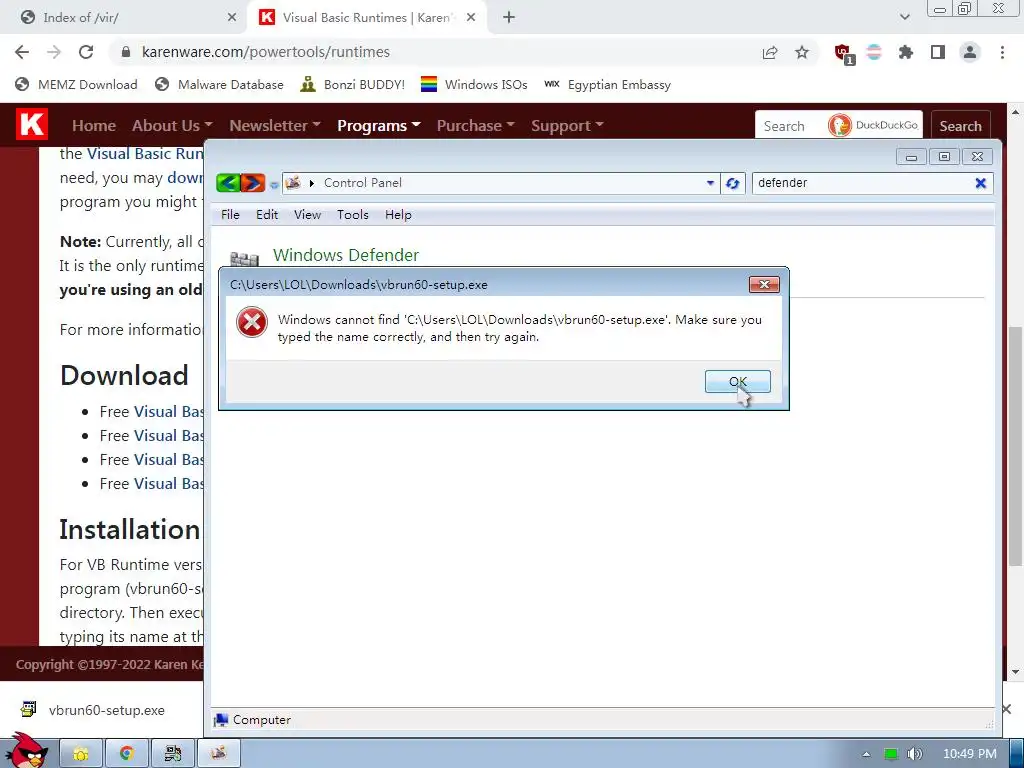
Task: Expand Purchase menu
Action: coord(475,125)
